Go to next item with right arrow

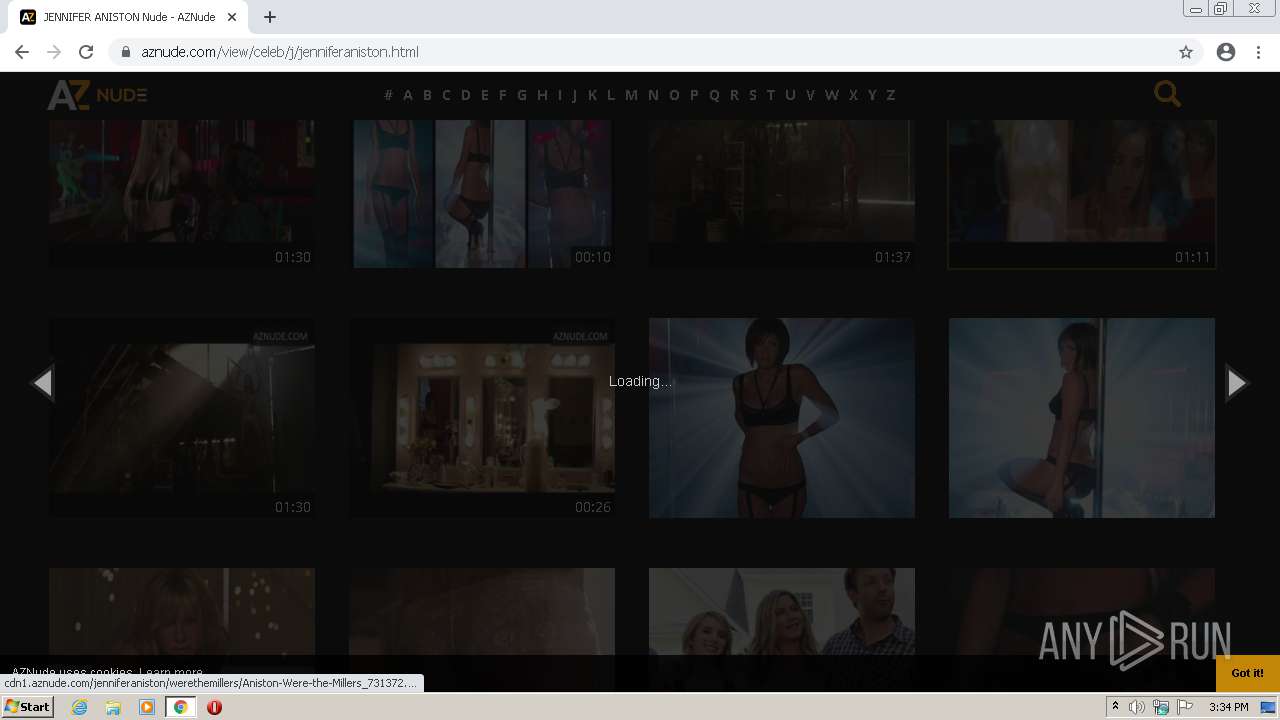(1237, 382)
